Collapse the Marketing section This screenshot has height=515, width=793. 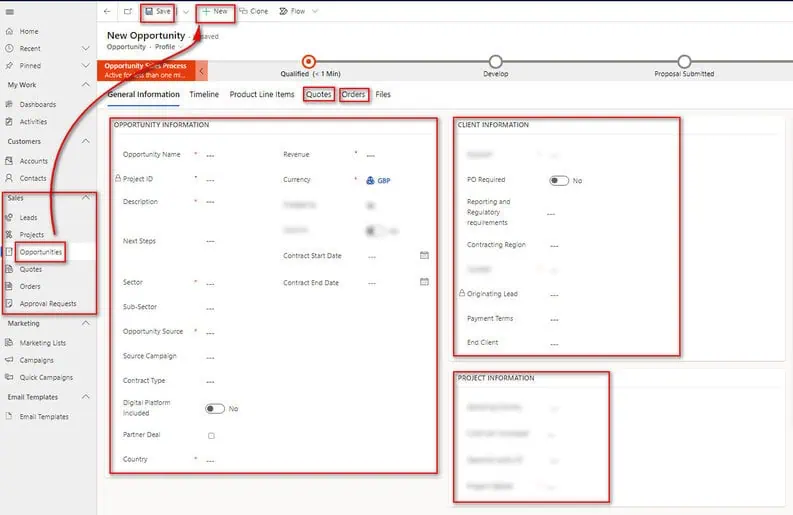[x=85, y=323]
